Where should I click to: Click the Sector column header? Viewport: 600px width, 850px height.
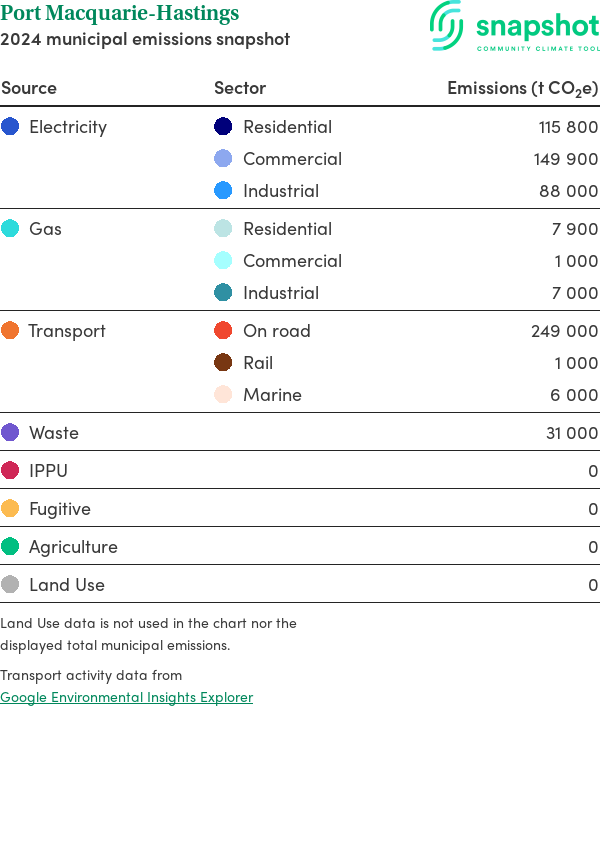(x=240, y=88)
